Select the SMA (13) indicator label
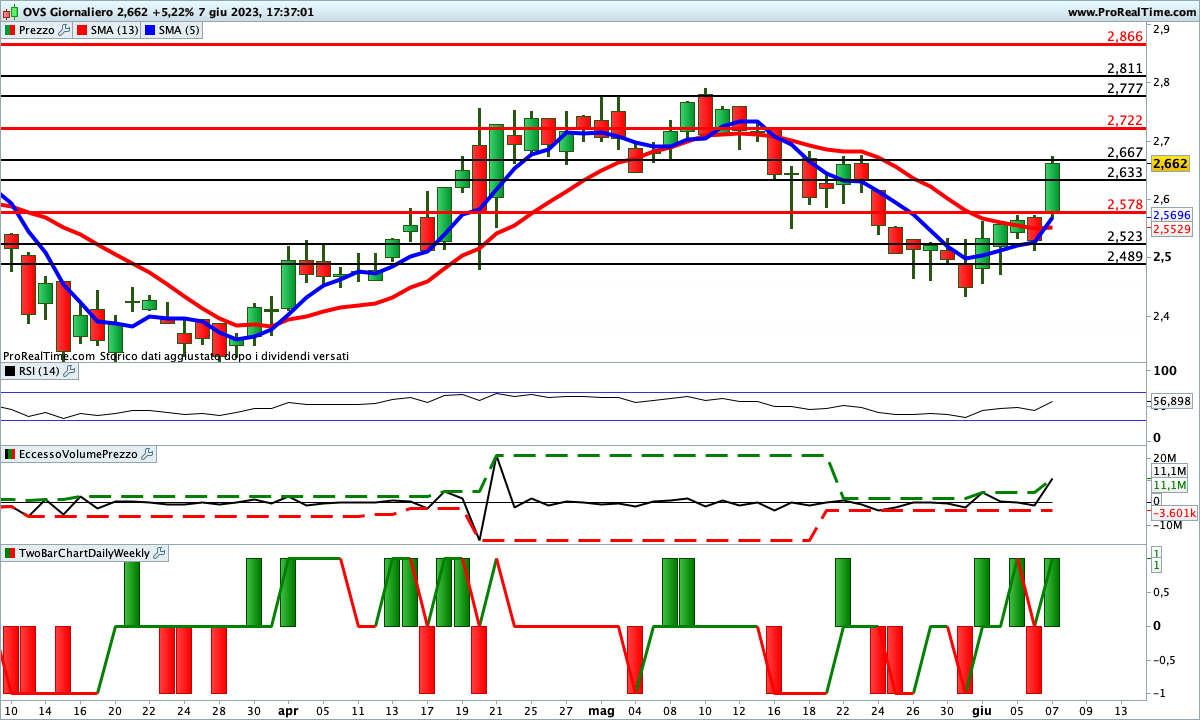The image size is (1200, 720). pyautogui.click(x=114, y=30)
